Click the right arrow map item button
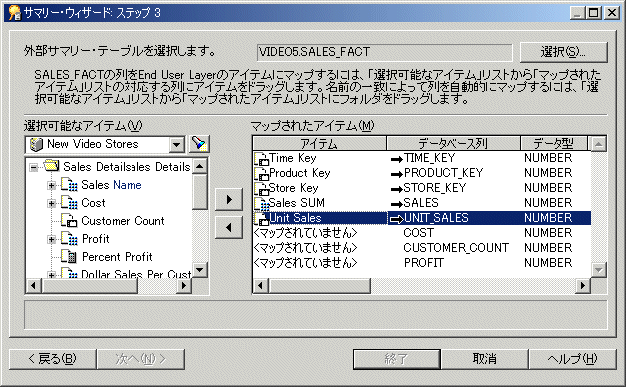626x387 pixels. 229,199
